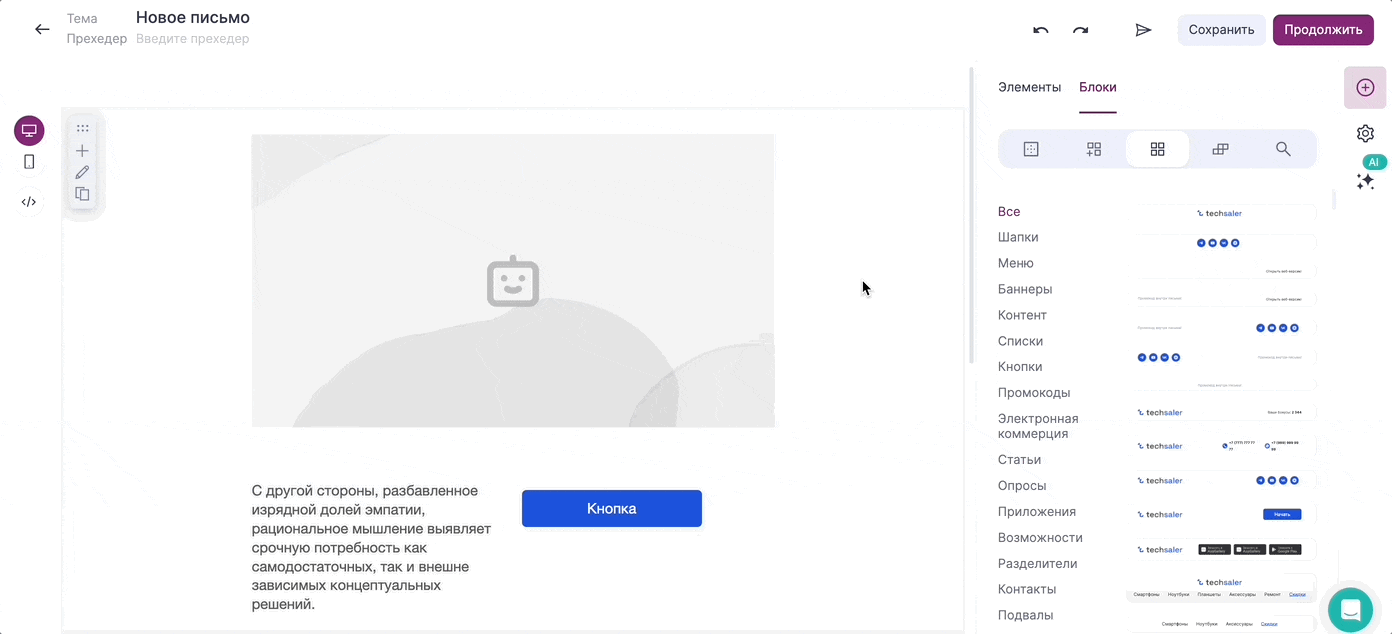Continue by clicking Продолжить

pos(1323,30)
